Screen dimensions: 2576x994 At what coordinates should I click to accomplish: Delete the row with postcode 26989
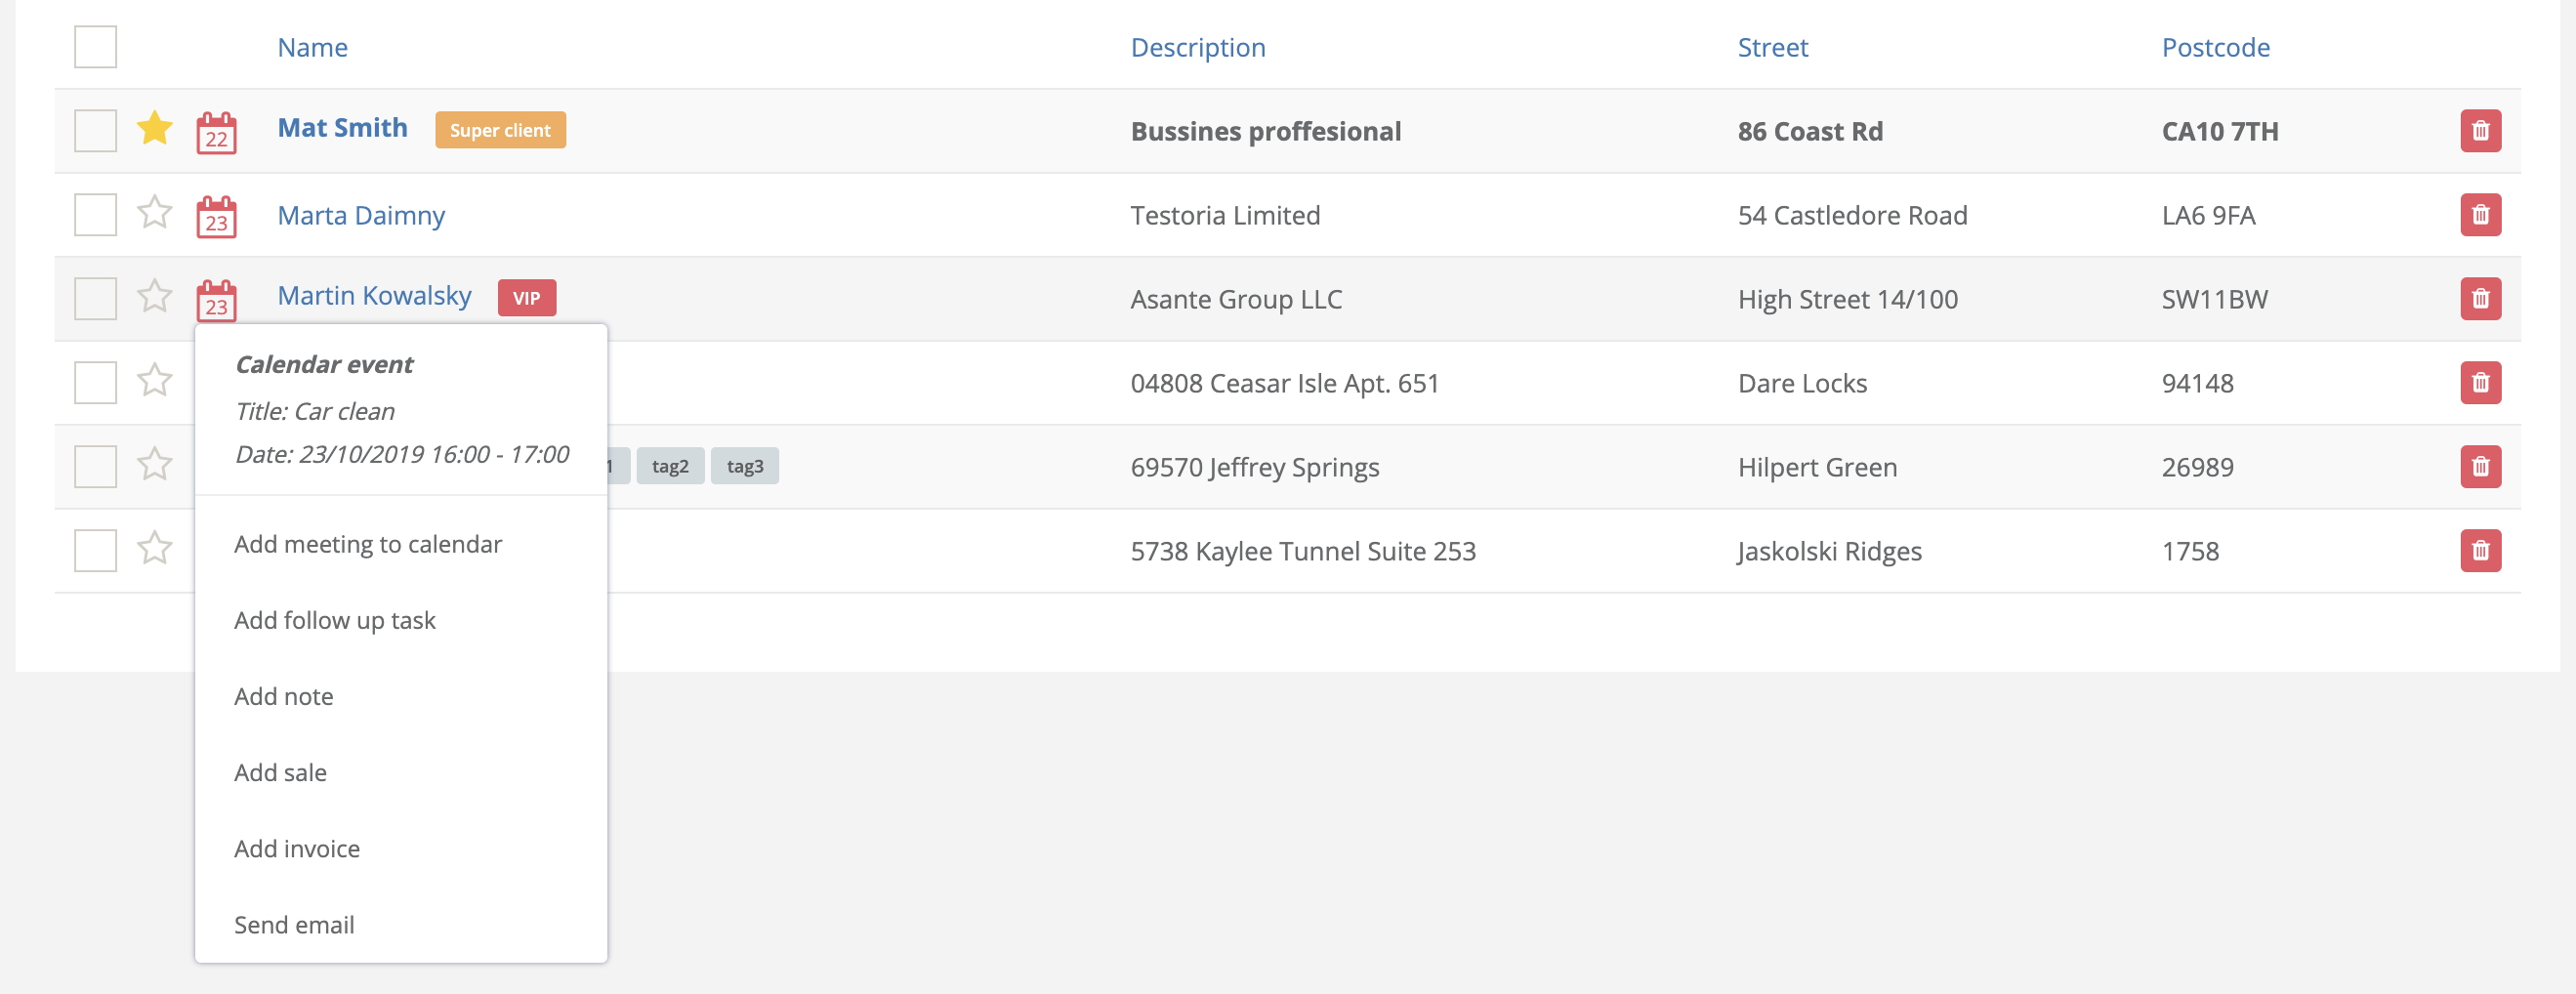click(x=2480, y=467)
